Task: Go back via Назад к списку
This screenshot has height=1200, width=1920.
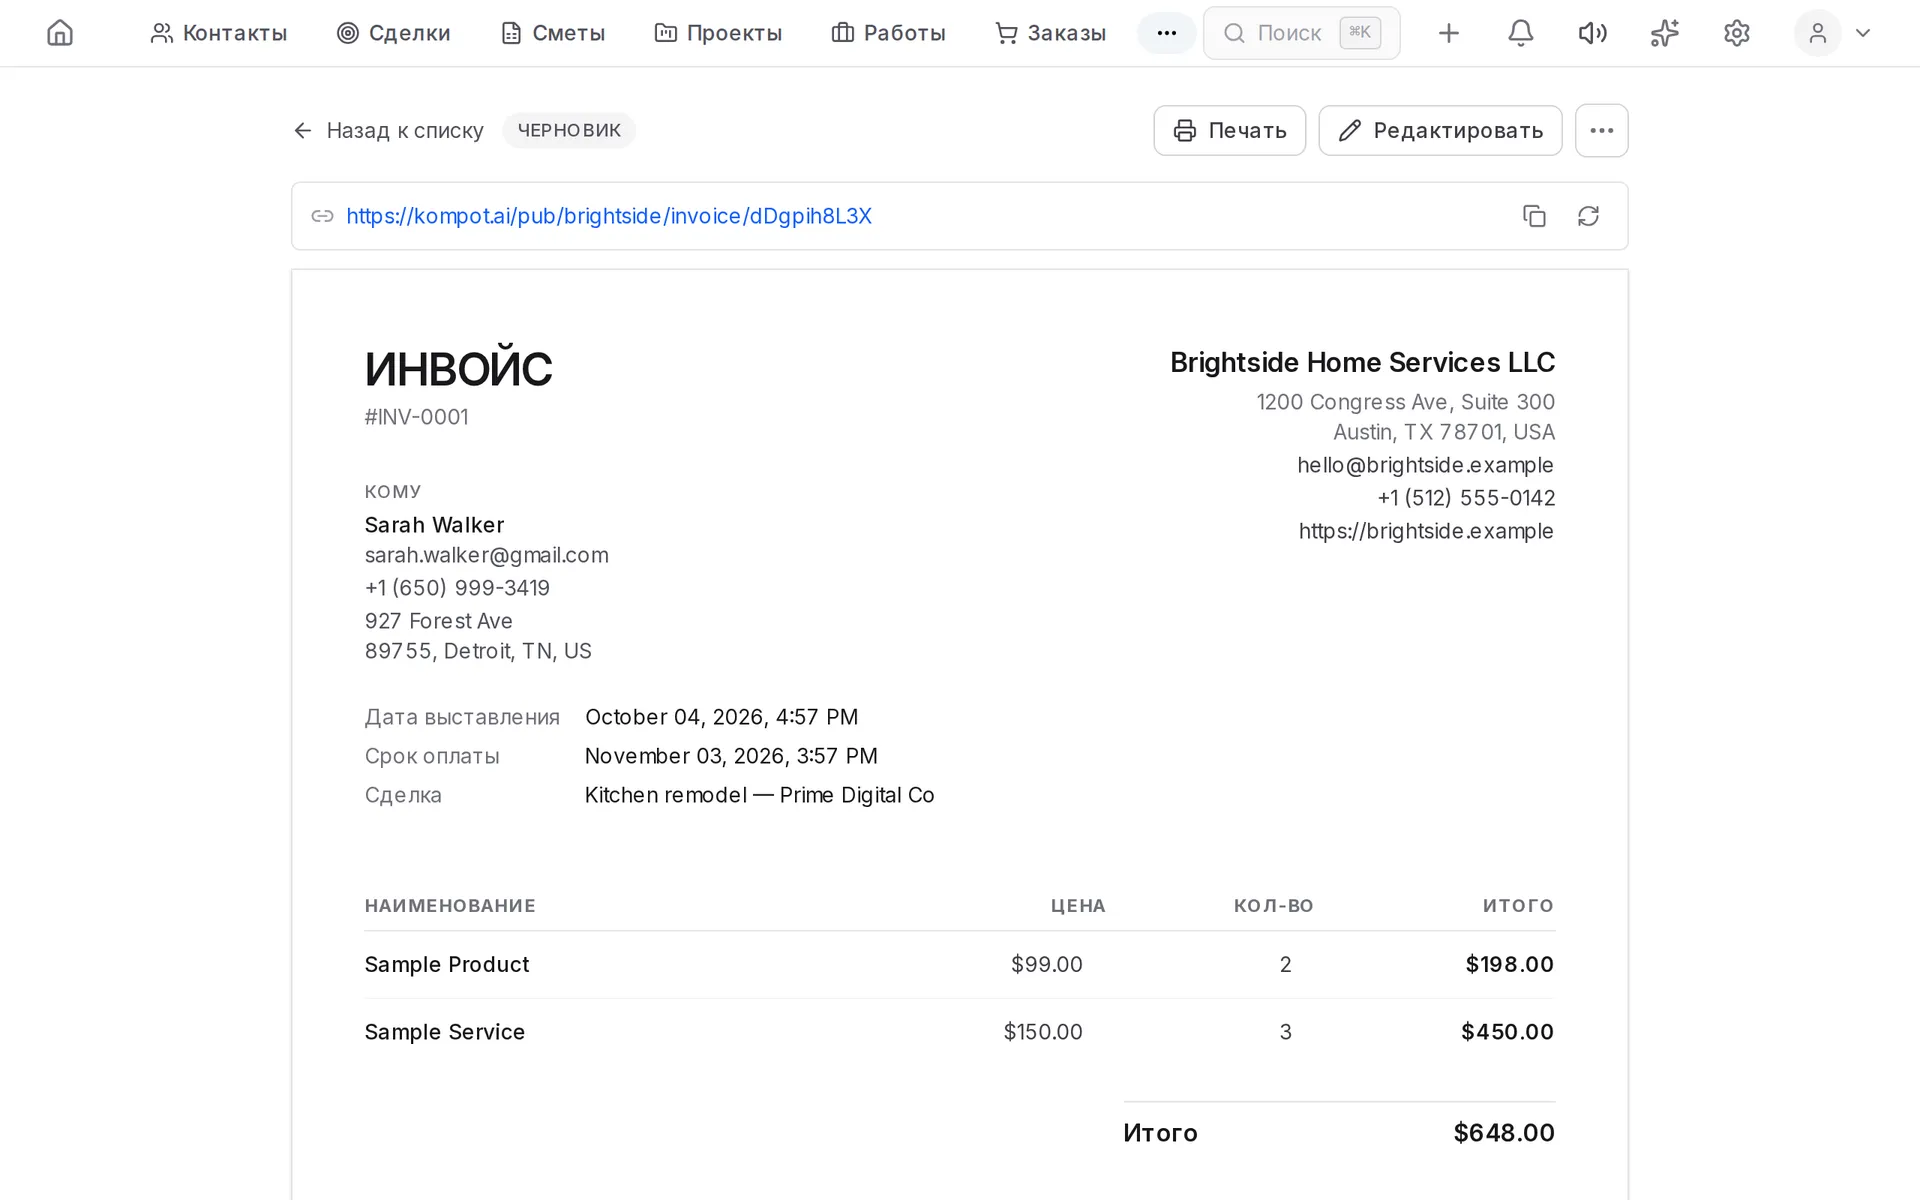Action: coord(388,130)
